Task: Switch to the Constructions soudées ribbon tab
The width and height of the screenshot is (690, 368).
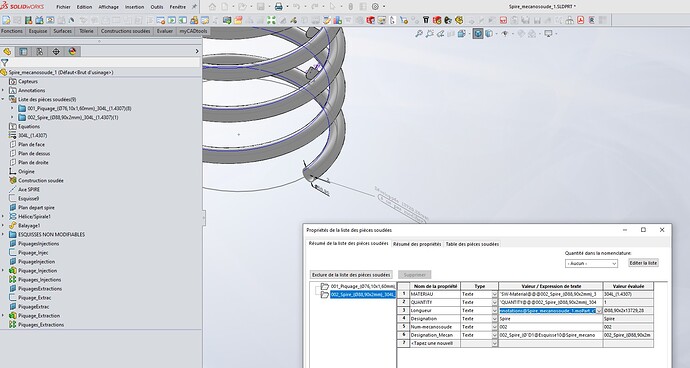Action: [x=125, y=31]
